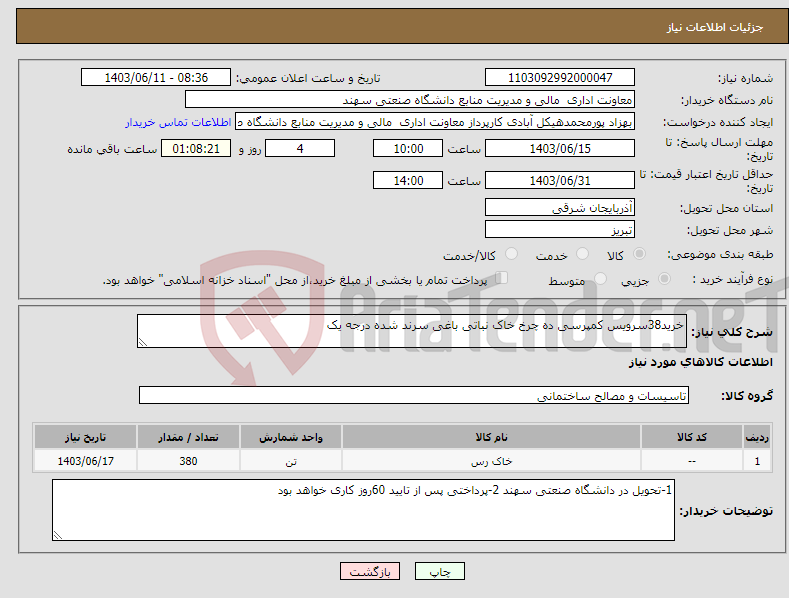Click the response deadline date 1403/06/15
The width and height of the screenshot is (789, 598).
(x=560, y=148)
